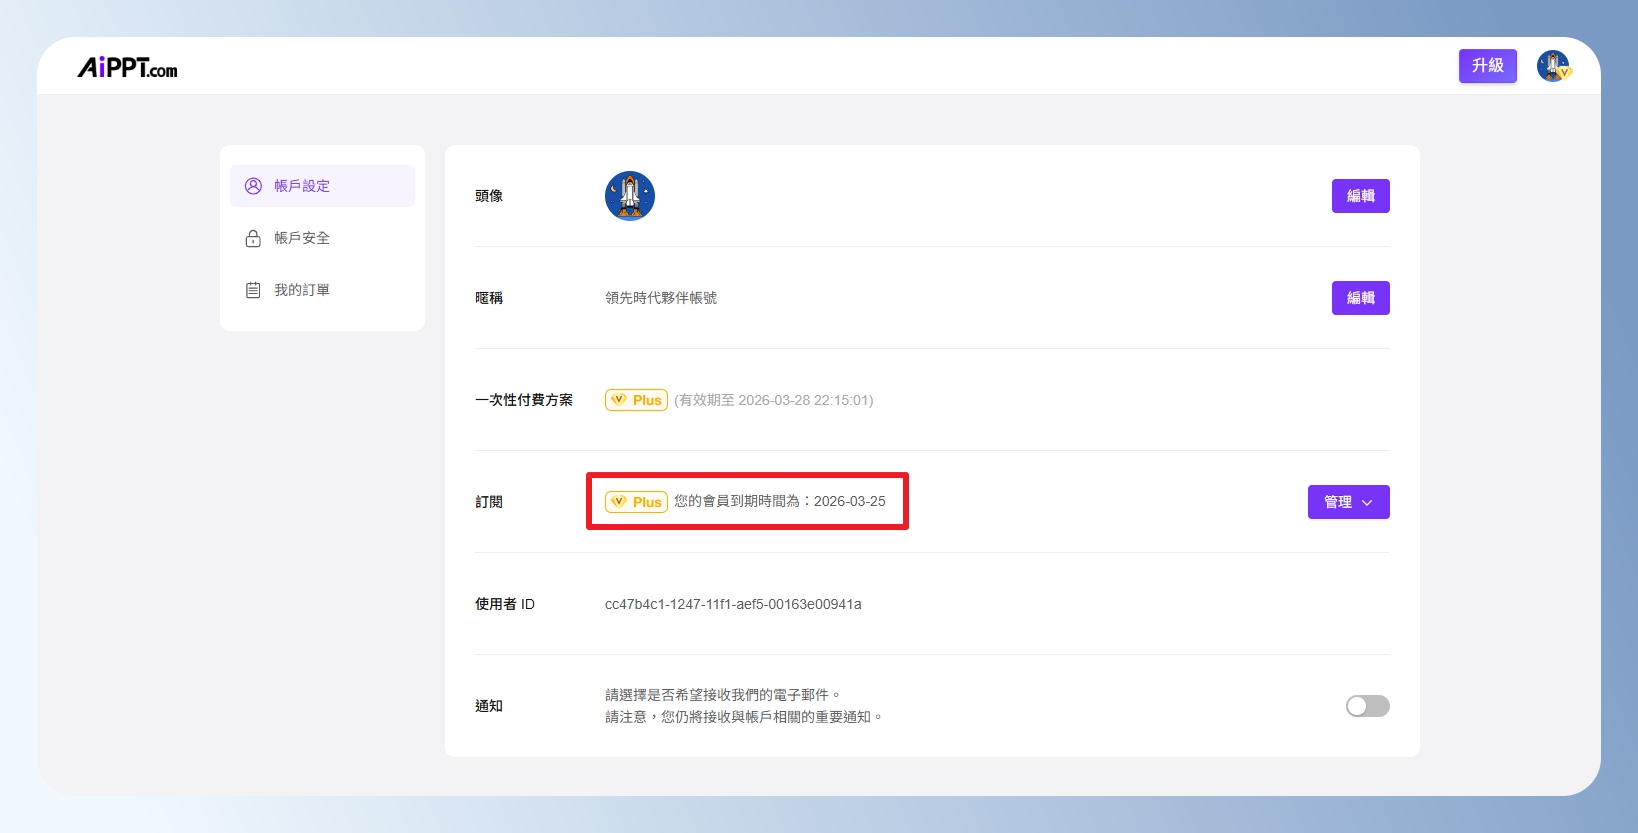Image resolution: width=1638 pixels, height=833 pixels.
Task: Select the 帳戶設定 sidebar item
Action: [x=302, y=186]
